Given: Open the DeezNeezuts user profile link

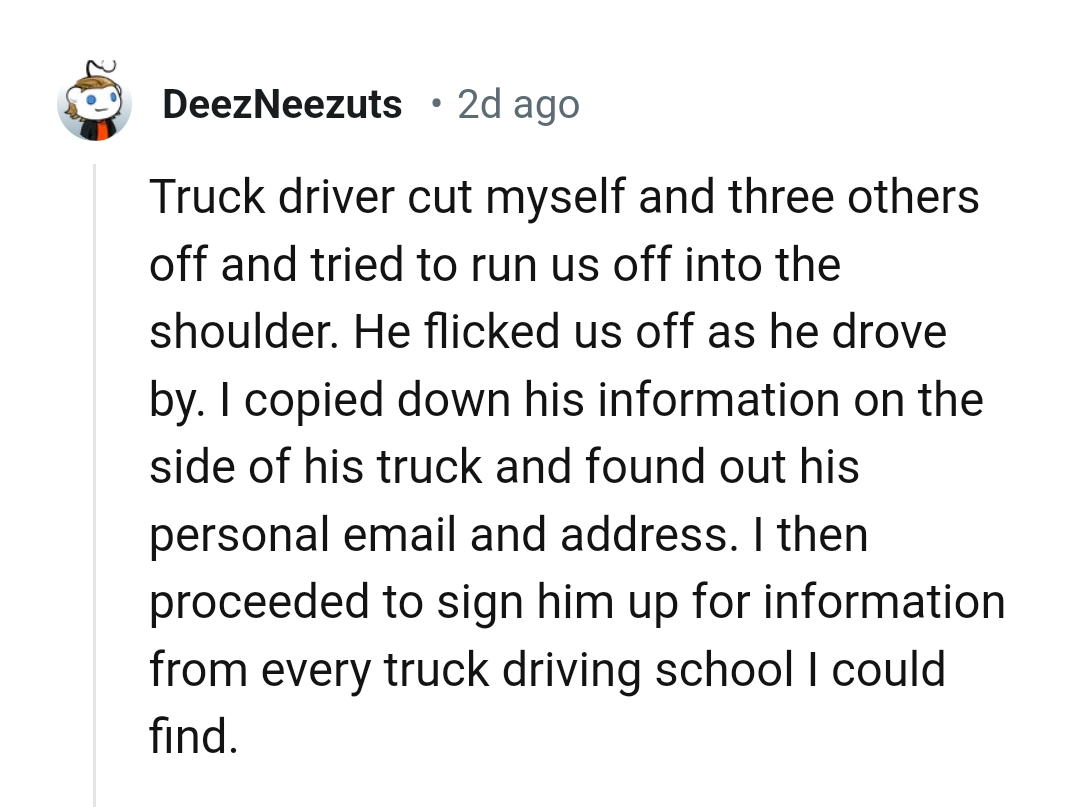Looking at the screenshot, I should point(282,104).
